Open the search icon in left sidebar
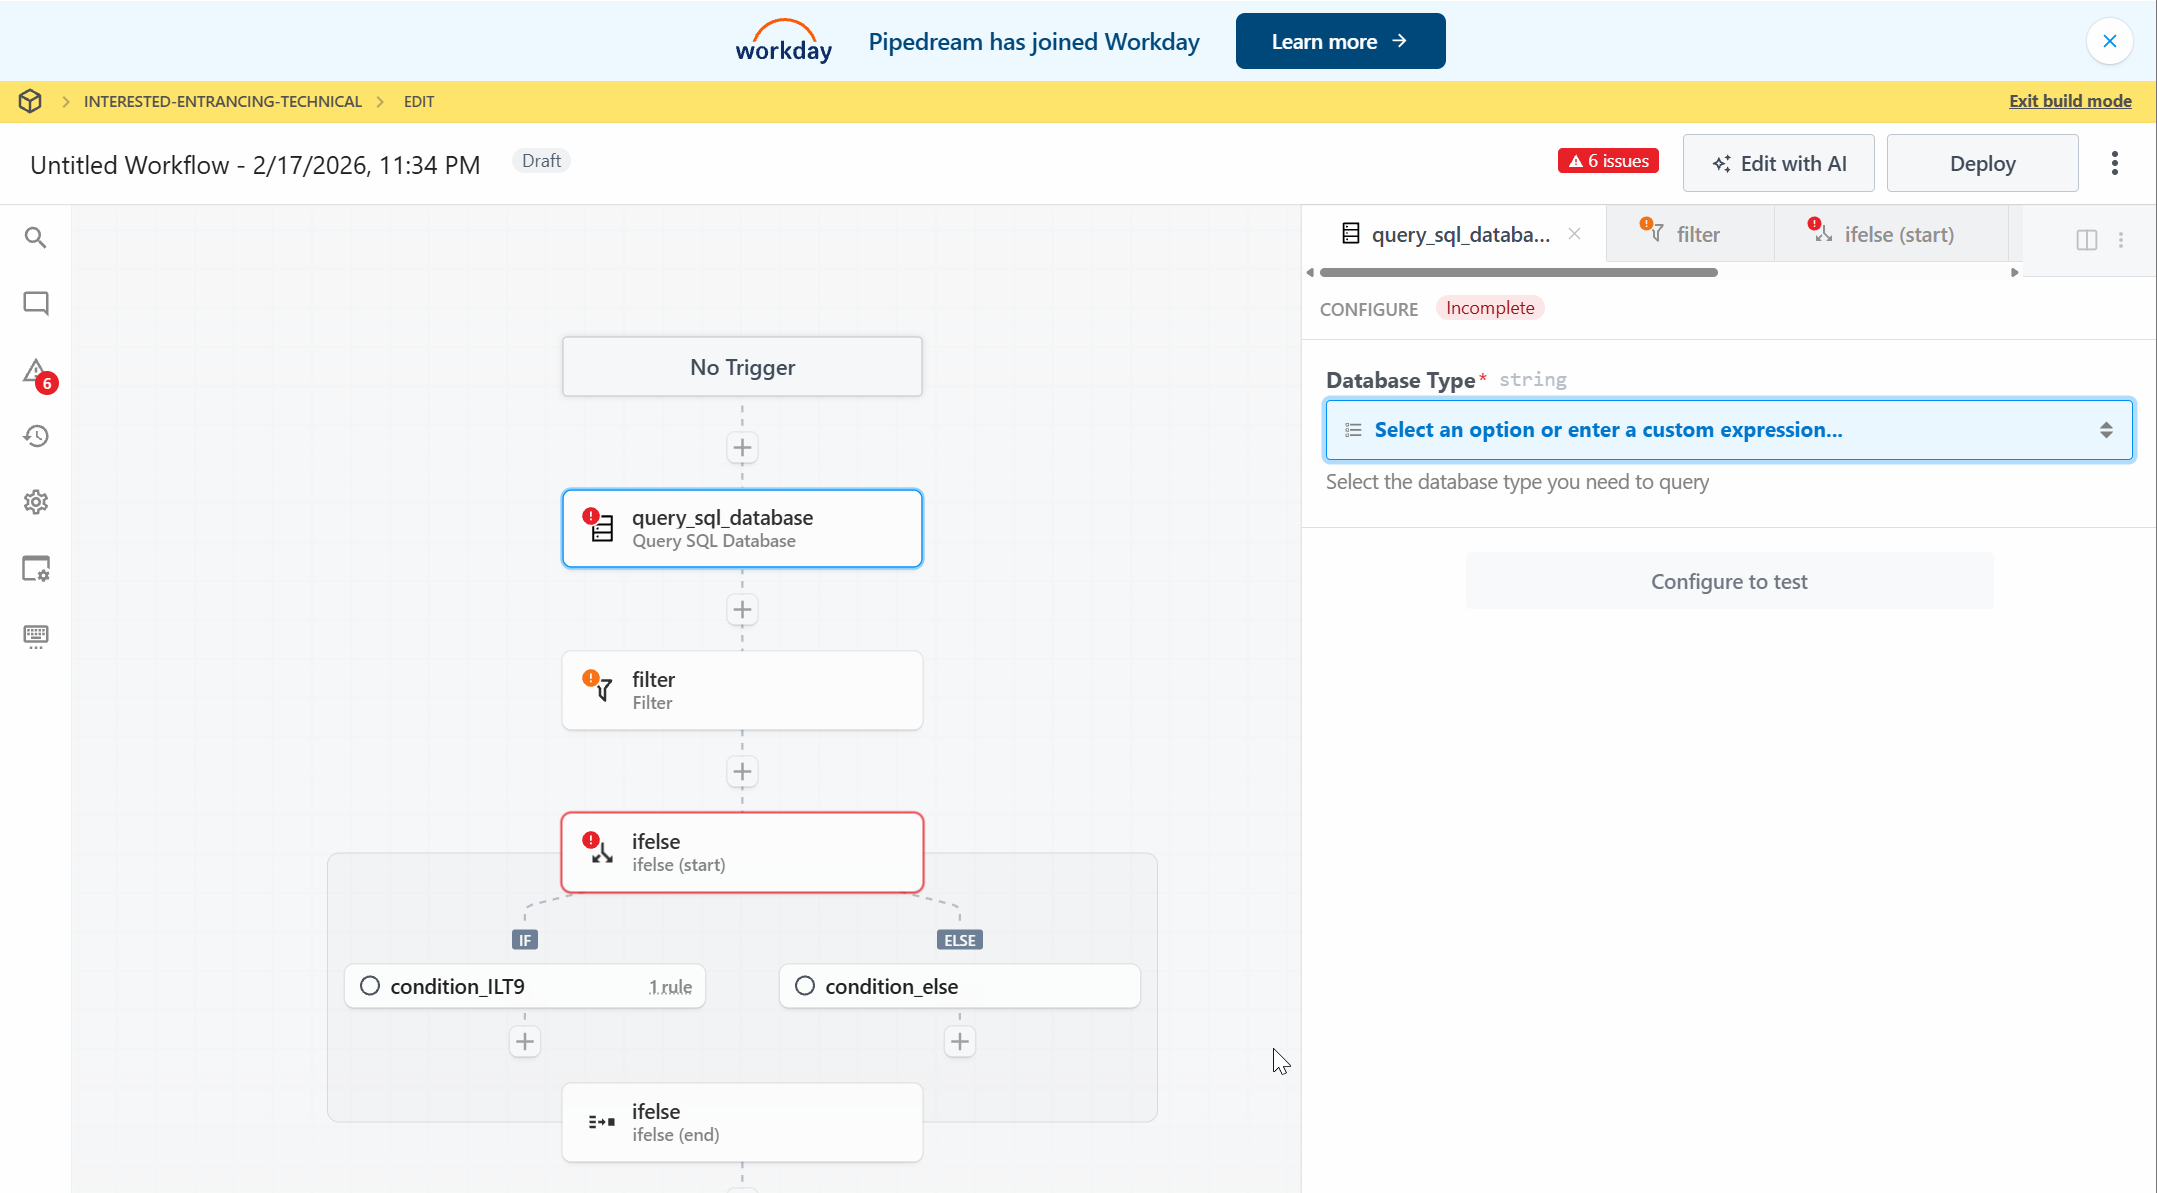The width and height of the screenshot is (2157, 1193). [35, 238]
